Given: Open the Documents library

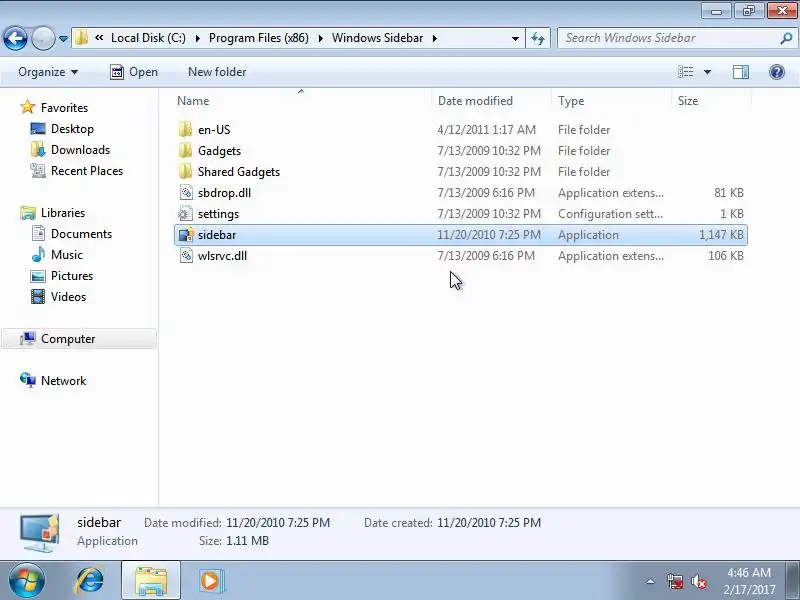Looking at the screenshot, I should [81, 234].
